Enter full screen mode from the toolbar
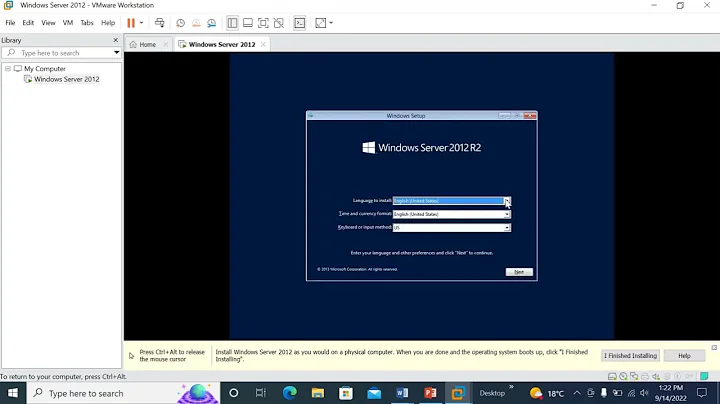720x404 pixels. [x=263, y=23]
